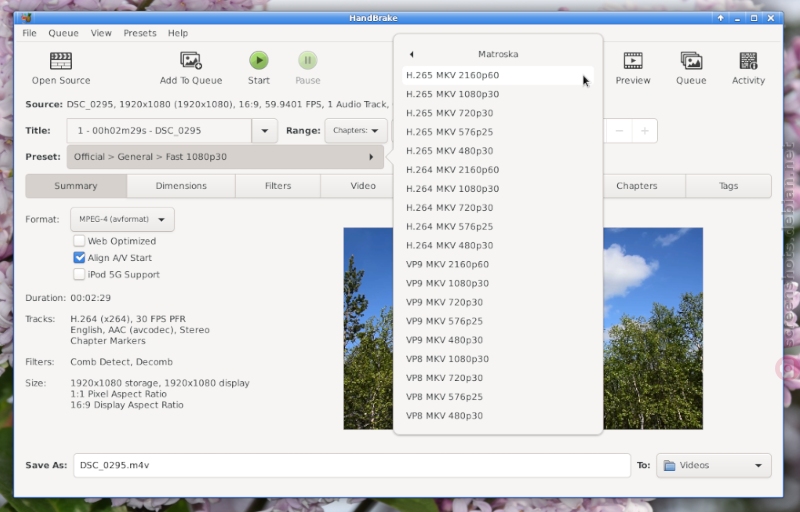Select preset VP9 MKV 1080p30
The height and width of the screenshot is (512, 800).
tap(497, 283)
